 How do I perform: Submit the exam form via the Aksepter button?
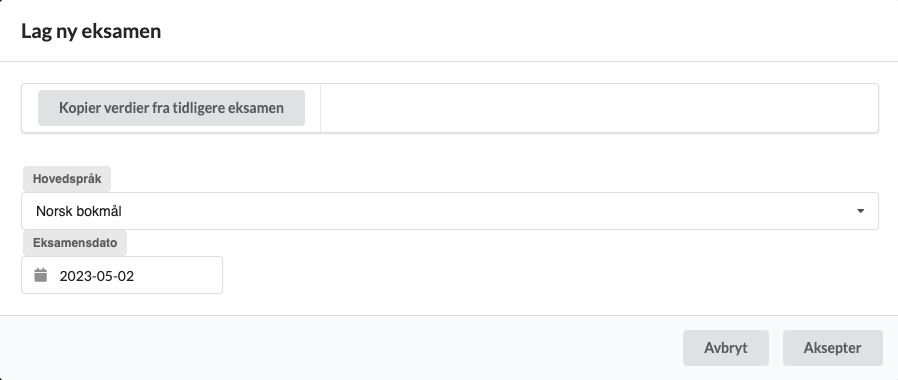[x=832, y=348]
